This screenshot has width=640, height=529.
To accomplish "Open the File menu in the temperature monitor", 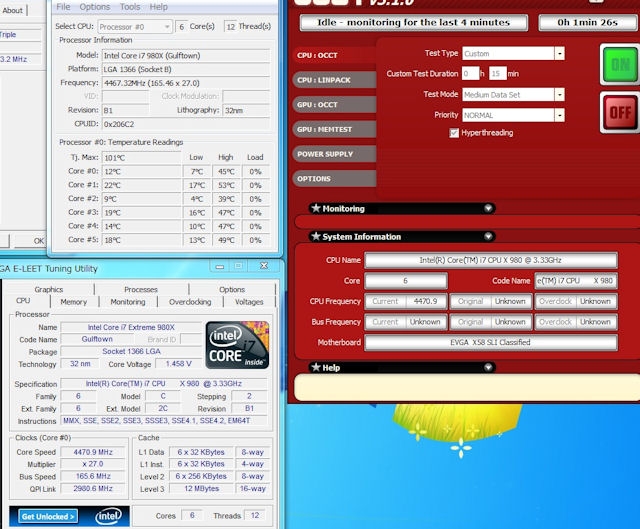I will [x=63, y=7].
